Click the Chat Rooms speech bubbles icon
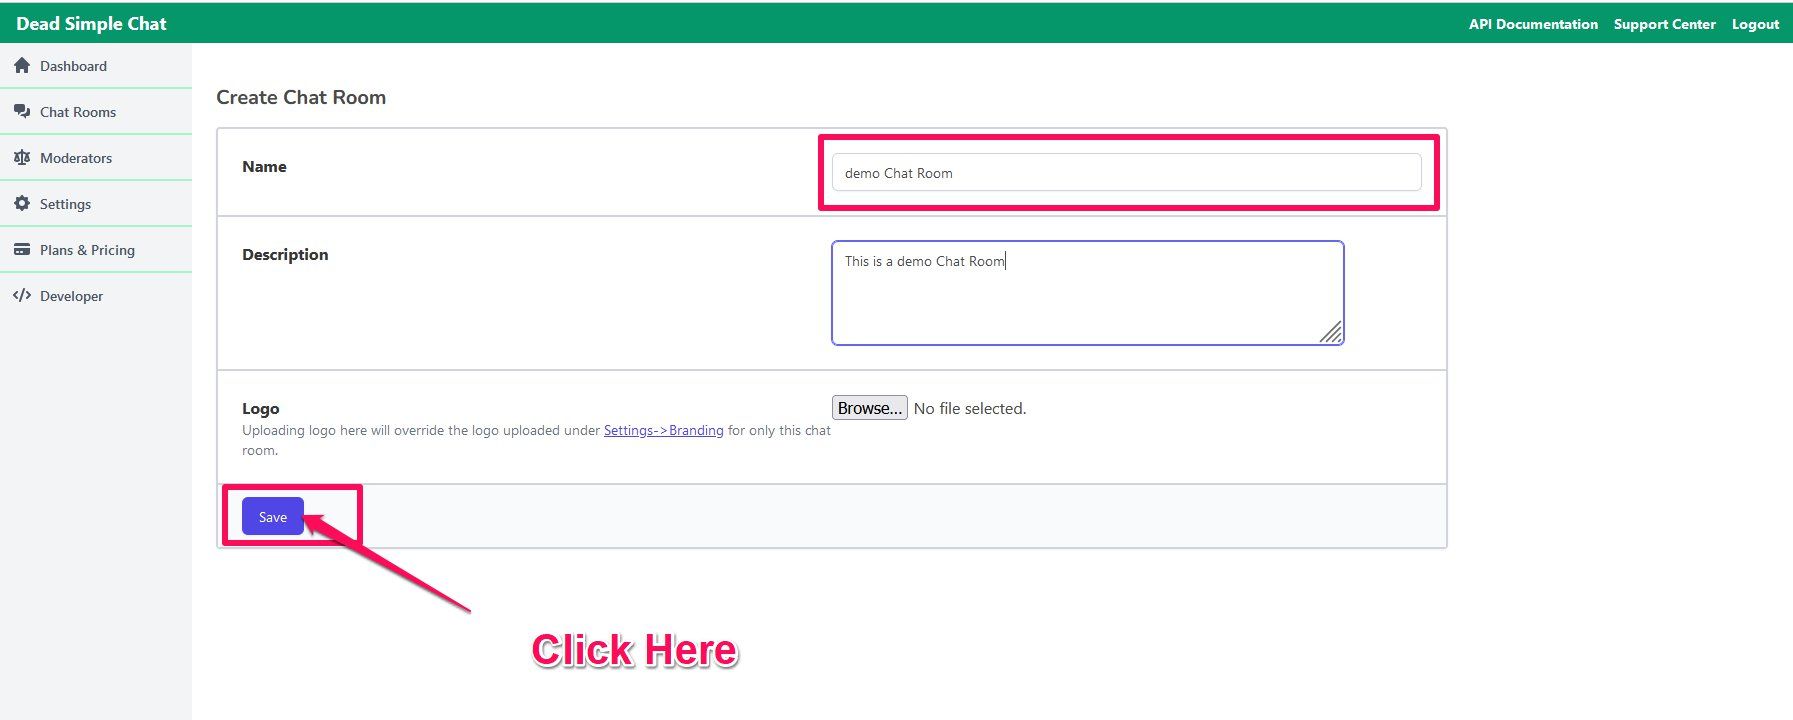1793x720 pixels. pos(22,111)
